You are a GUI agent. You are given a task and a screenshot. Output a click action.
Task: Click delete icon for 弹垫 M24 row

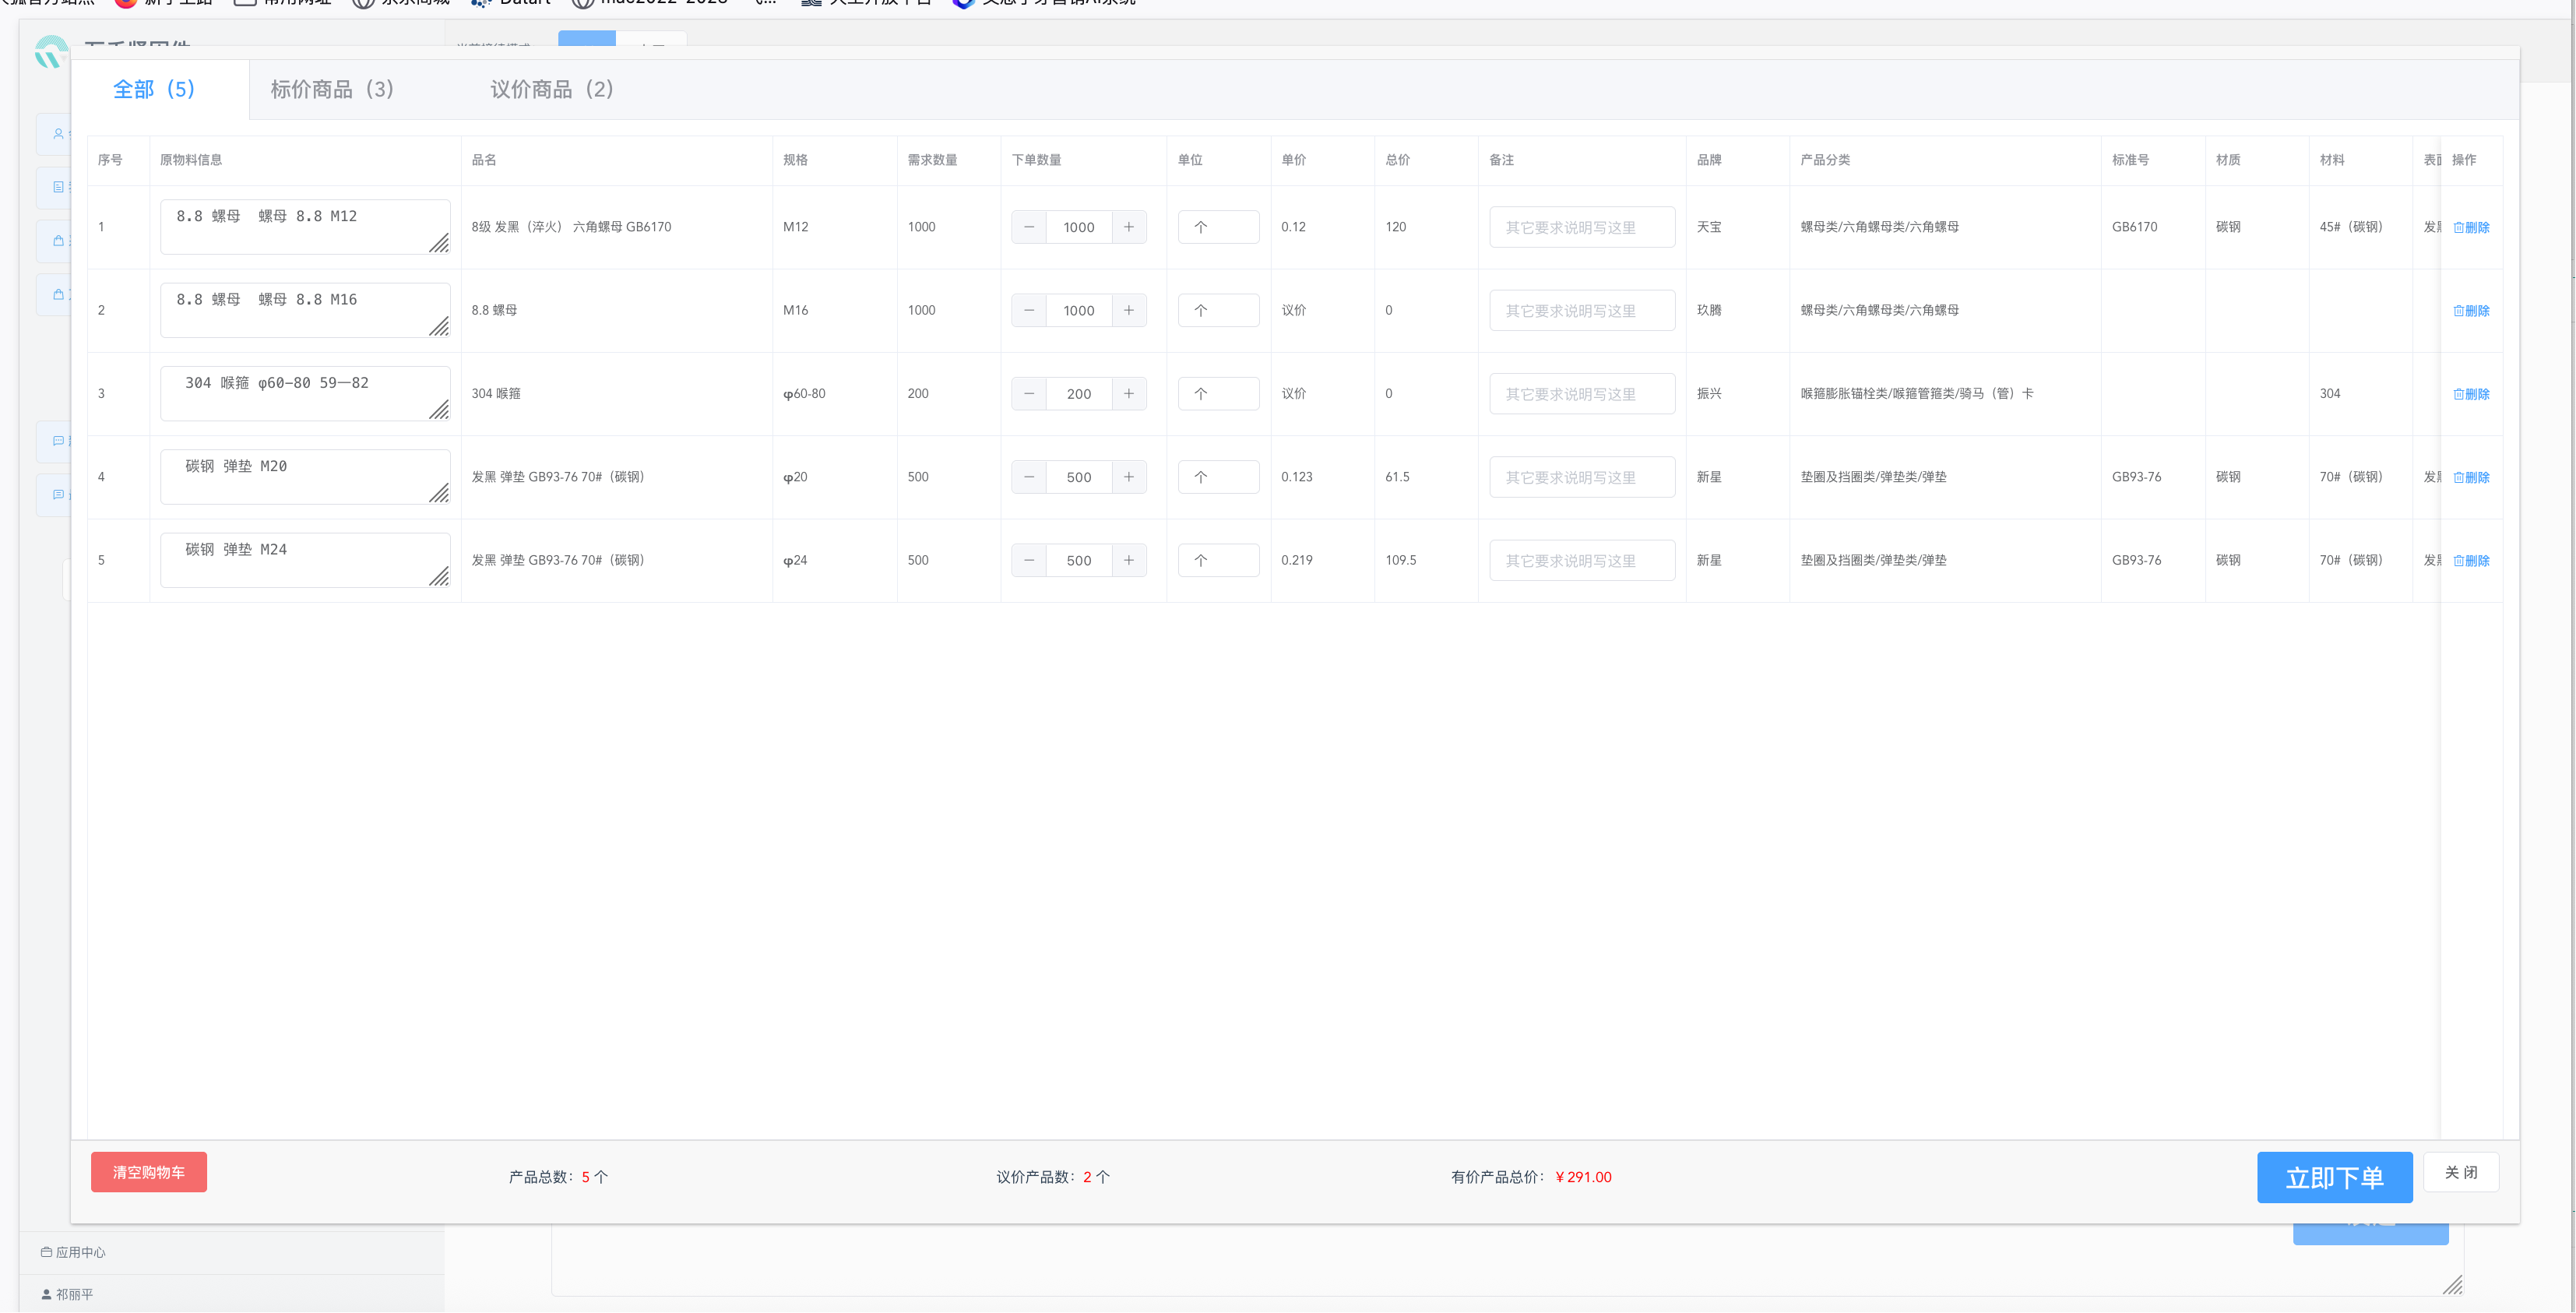coord(2470,561)
